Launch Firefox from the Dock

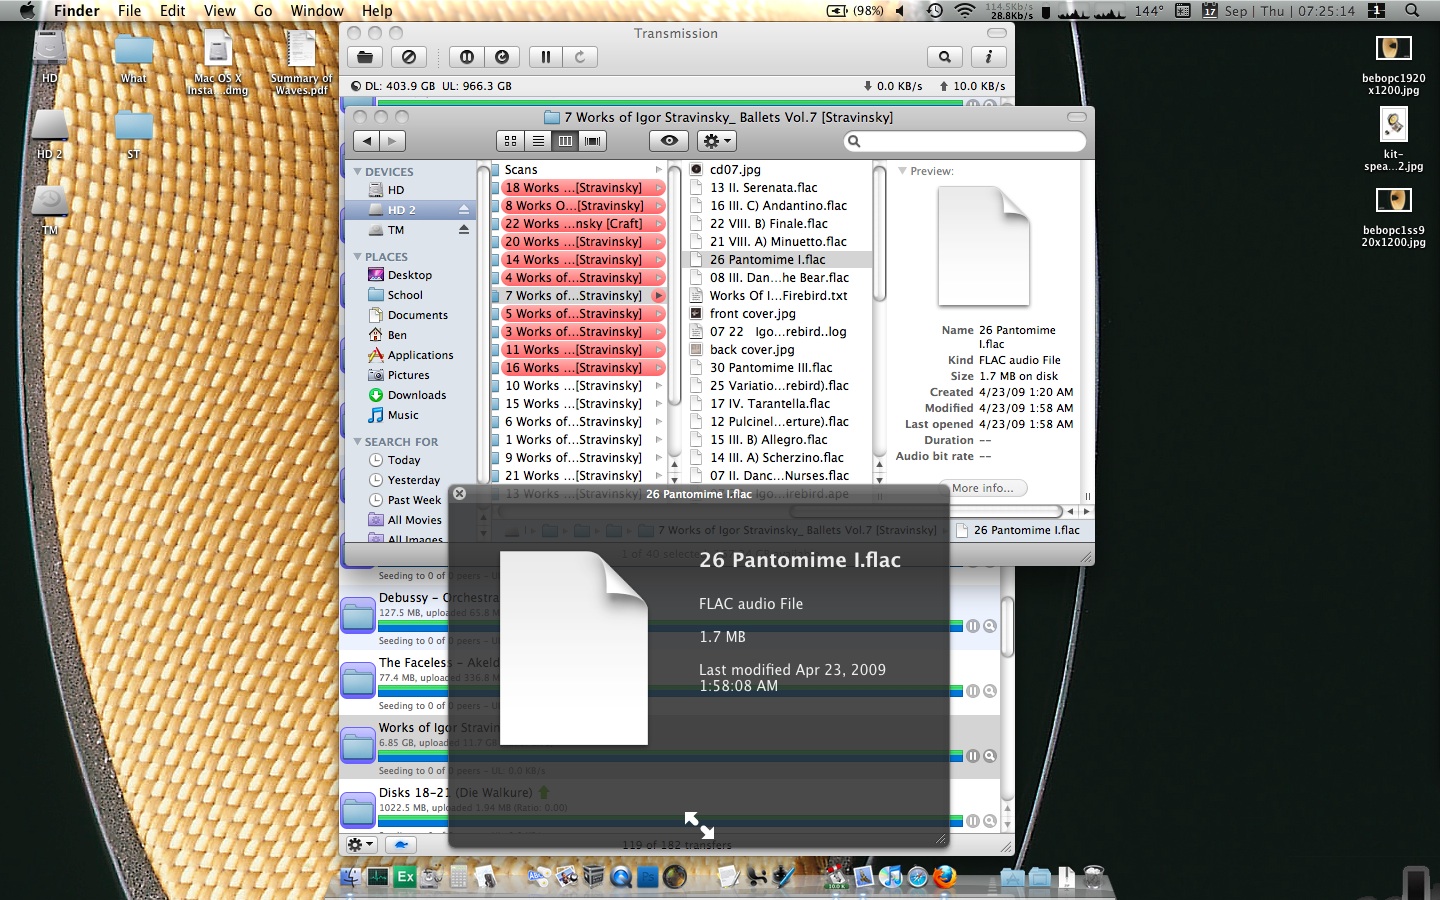pos(945,877)
